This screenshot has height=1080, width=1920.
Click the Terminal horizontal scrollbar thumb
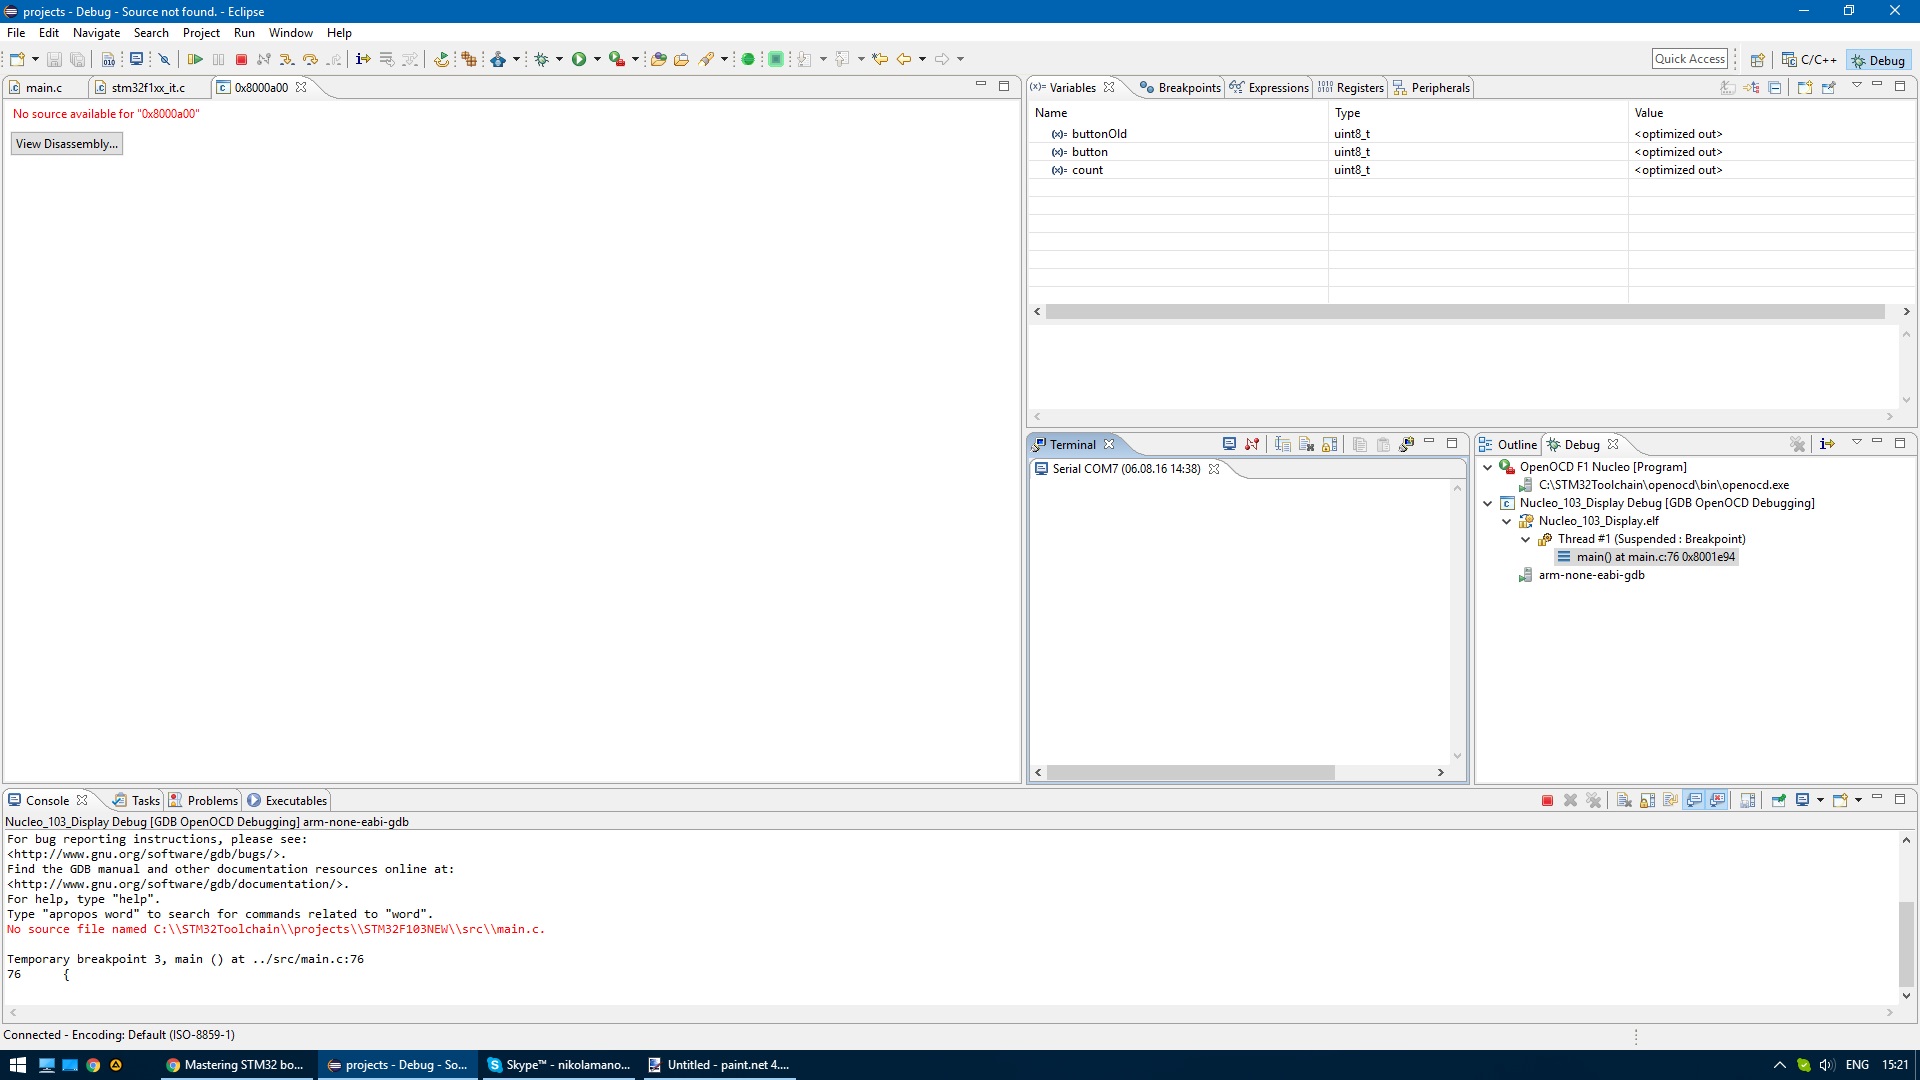1190,772
